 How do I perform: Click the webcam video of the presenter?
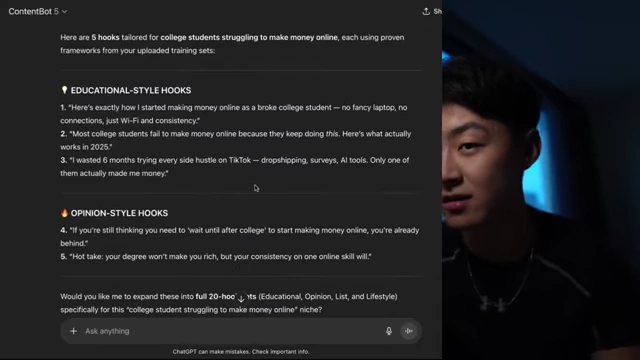point(541,180)
